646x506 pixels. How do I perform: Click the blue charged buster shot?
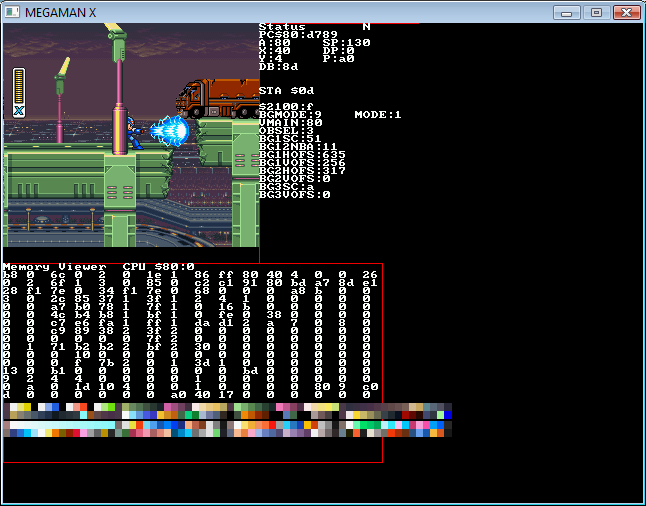[170, 130]
